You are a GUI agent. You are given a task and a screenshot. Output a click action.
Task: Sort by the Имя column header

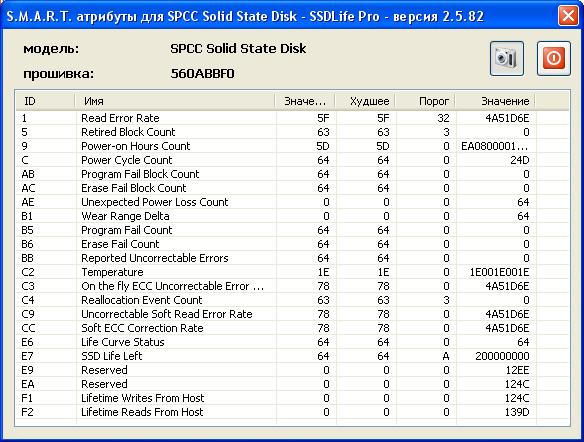click(174, 101)
